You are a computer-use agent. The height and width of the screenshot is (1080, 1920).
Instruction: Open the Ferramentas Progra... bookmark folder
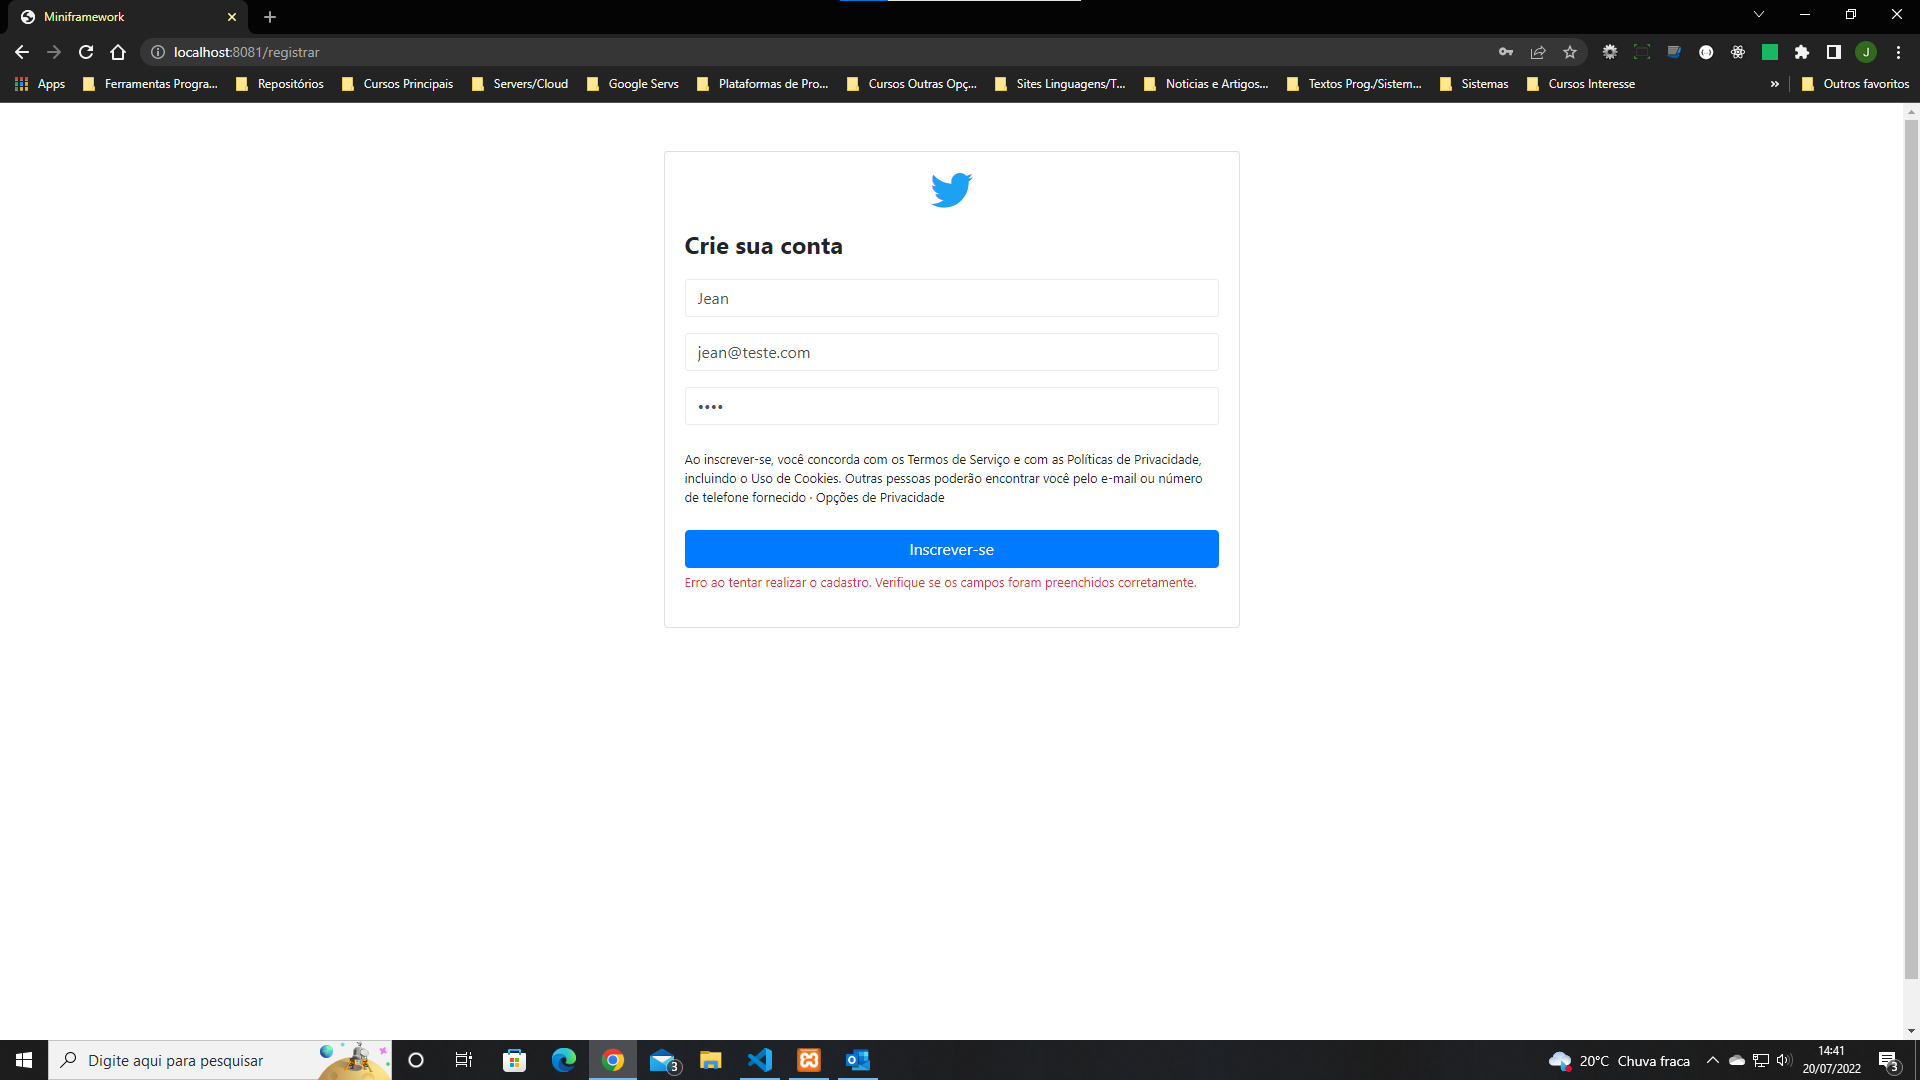(150, 84)
